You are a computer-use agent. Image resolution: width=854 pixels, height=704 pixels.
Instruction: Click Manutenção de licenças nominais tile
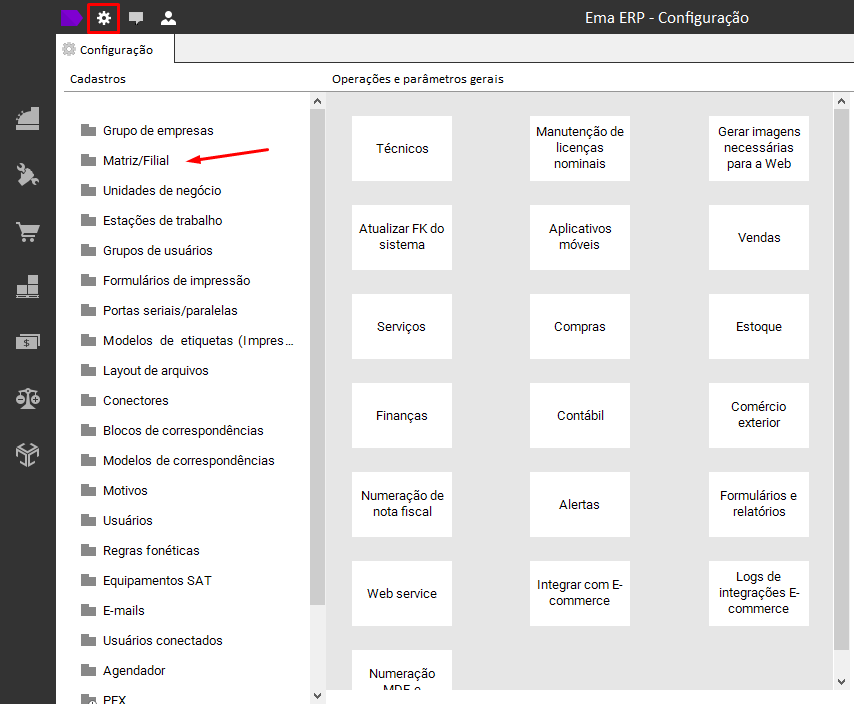coord(580,148)
